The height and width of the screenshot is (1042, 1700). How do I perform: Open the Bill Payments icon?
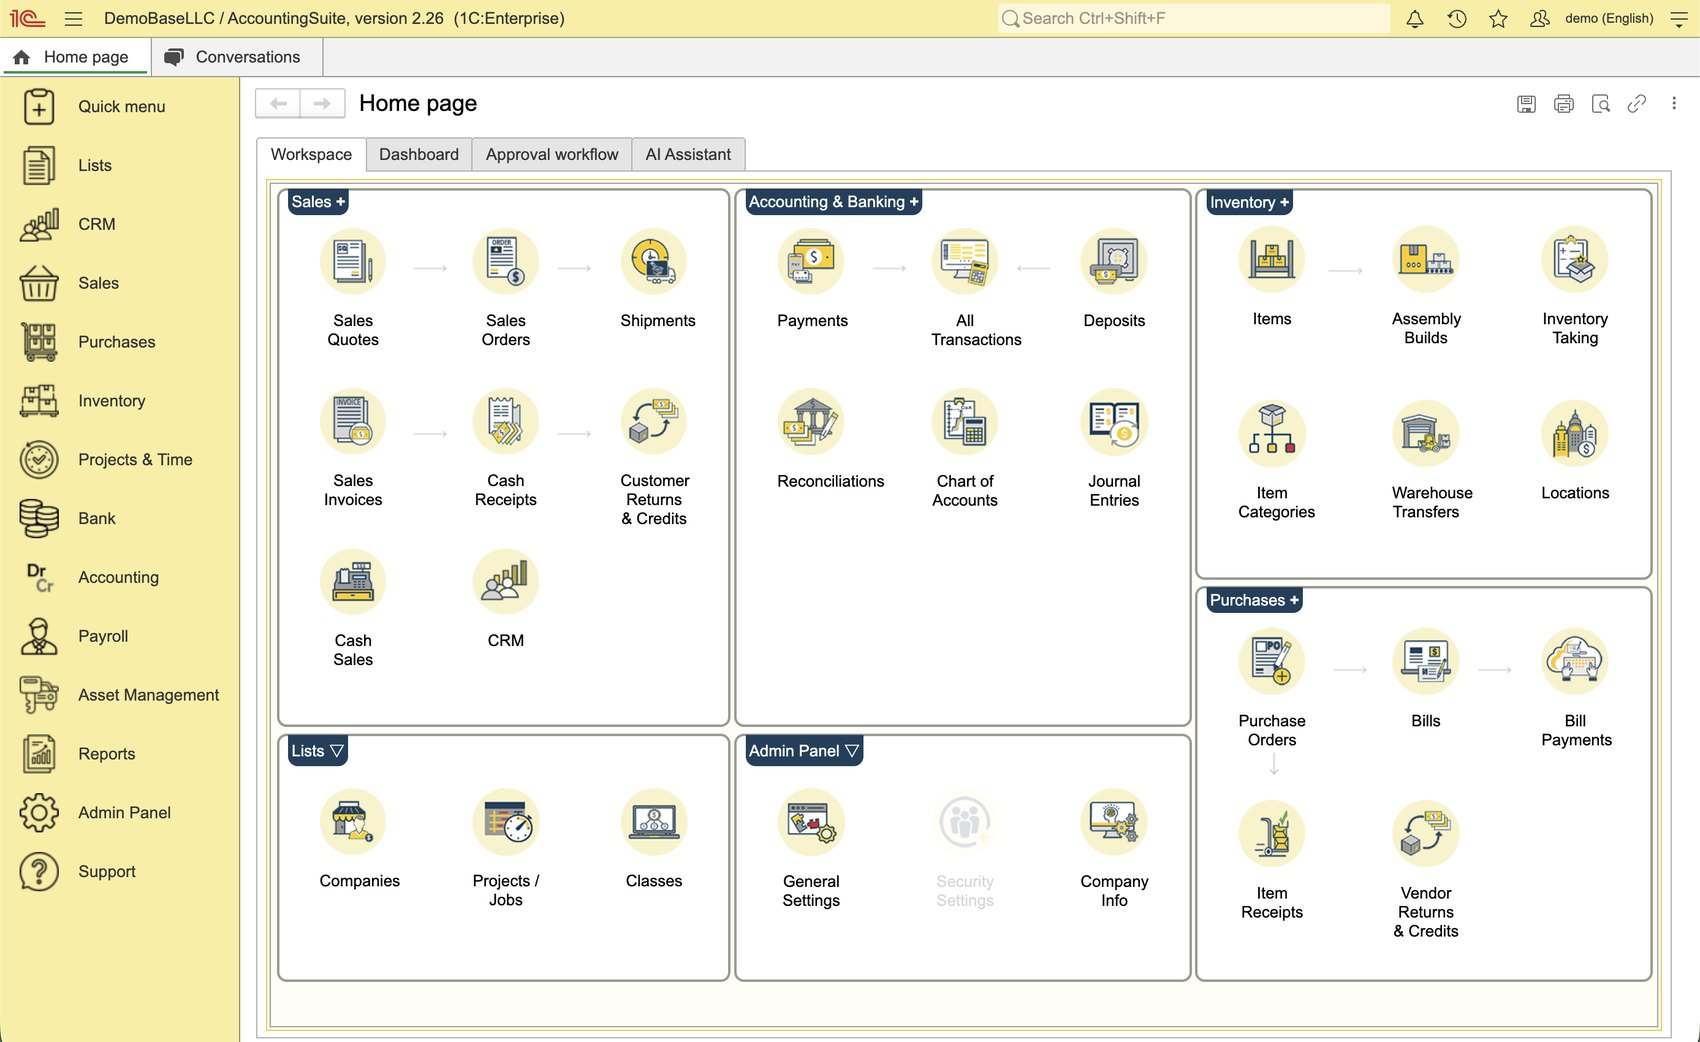1575,662
